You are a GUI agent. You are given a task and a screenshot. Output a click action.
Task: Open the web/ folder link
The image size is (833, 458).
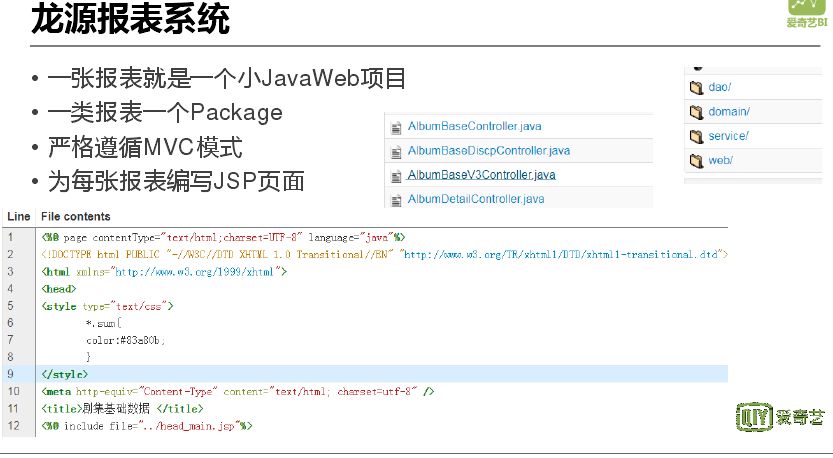(720, 160)
